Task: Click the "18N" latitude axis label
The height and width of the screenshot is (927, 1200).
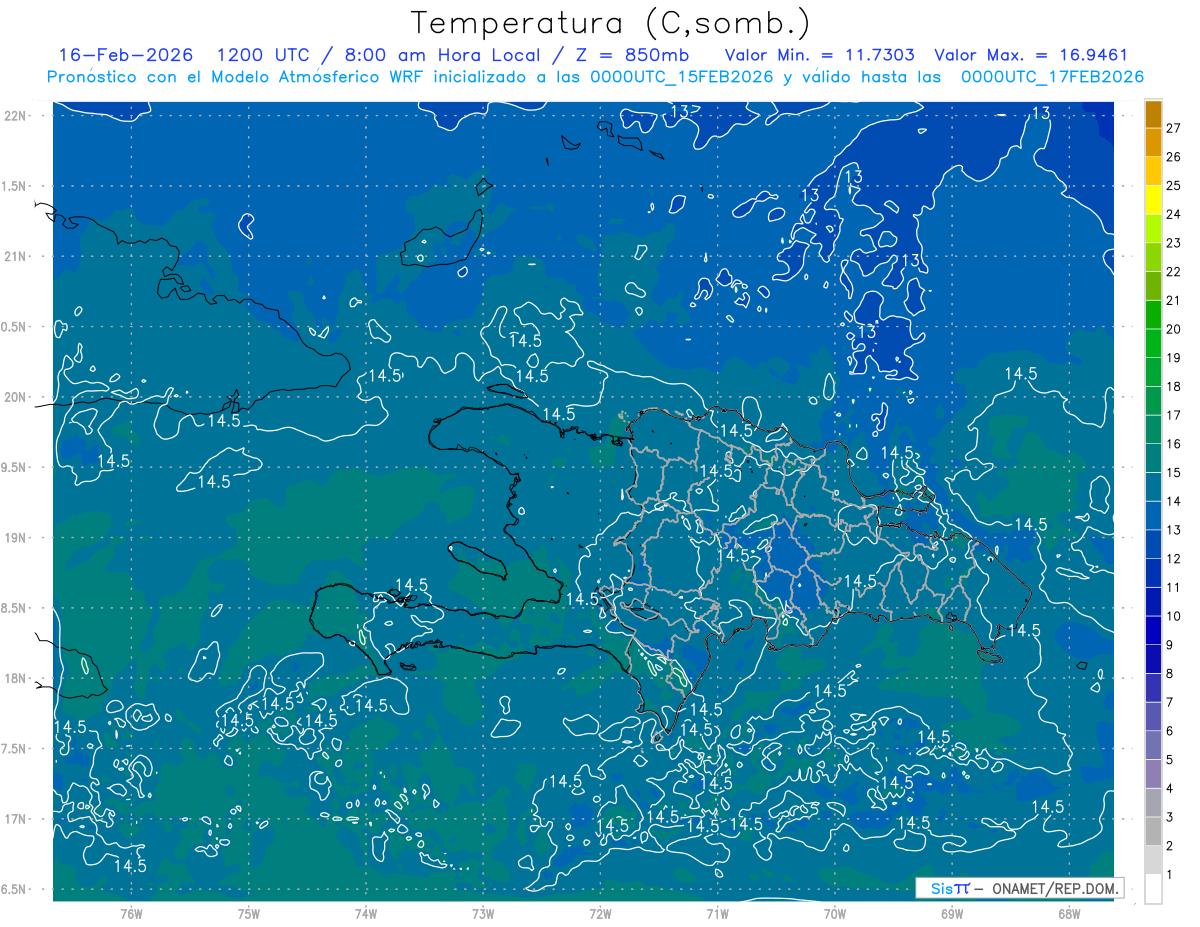Action: pos(15,678)
